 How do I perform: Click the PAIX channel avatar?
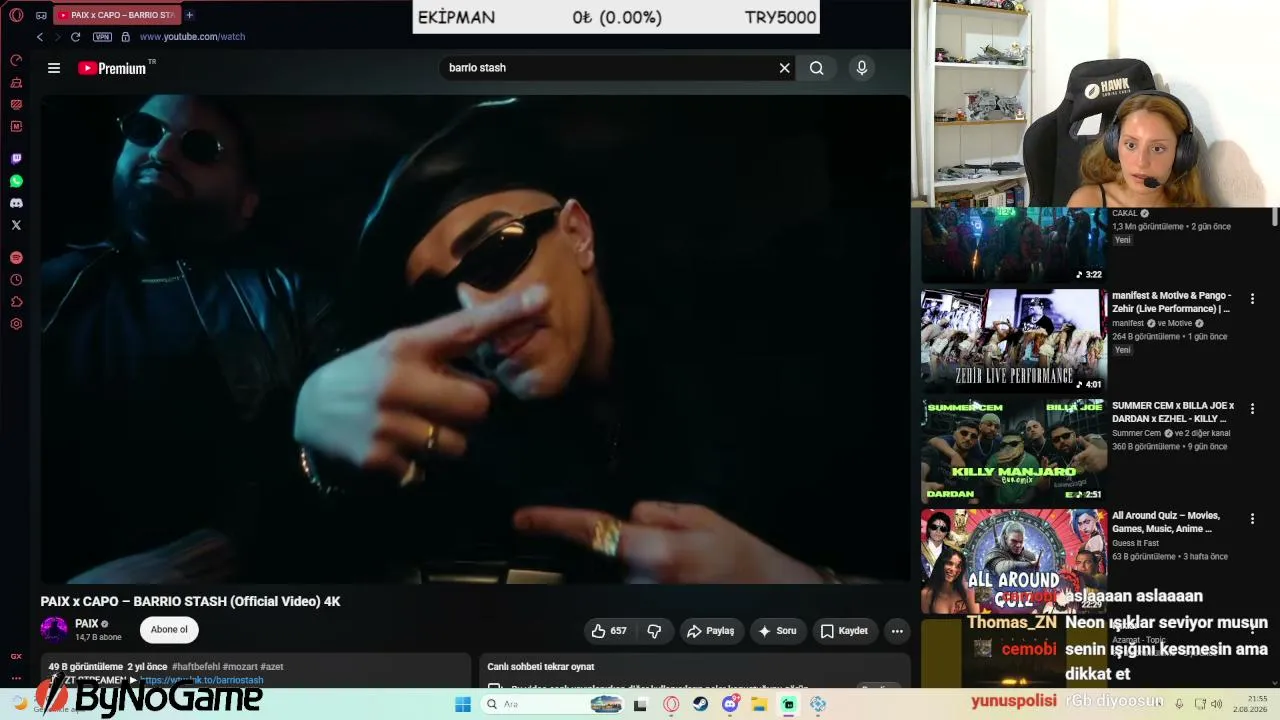pyautogui.click(x=54, y=630)
